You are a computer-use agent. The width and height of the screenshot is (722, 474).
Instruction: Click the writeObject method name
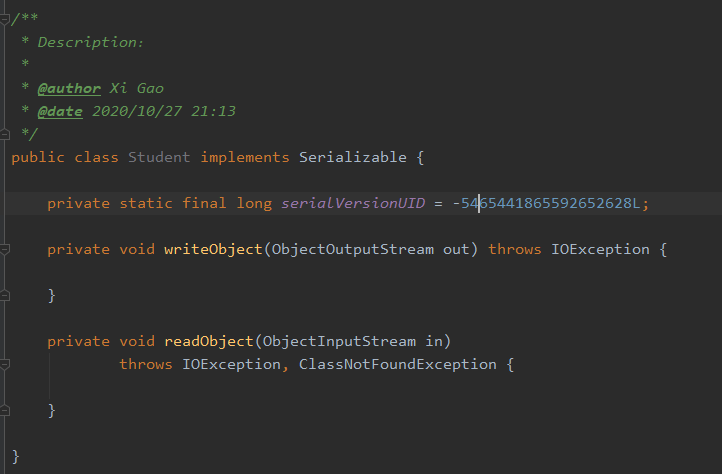tap(213, 249)
